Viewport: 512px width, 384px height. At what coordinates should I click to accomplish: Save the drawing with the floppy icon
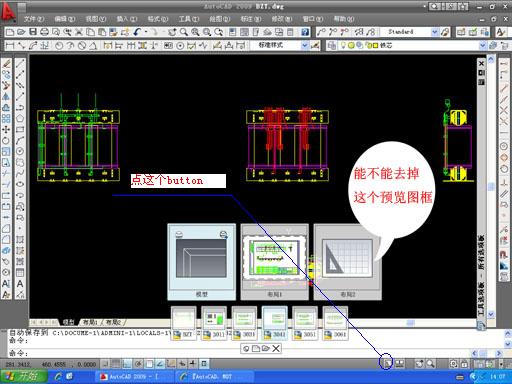(x=33, y=32)
